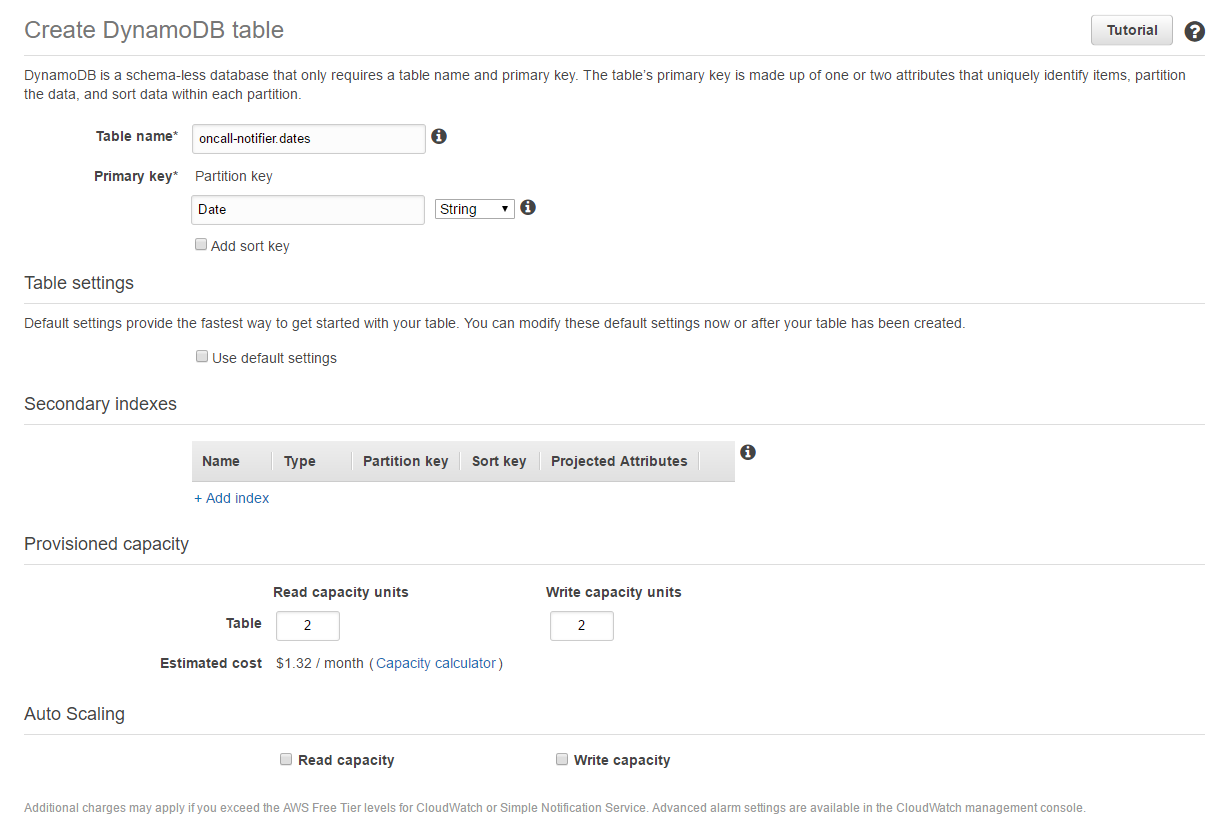Open the Capacity calculator link
Viewport: 1228px width, 825px height.
(436, 663)
